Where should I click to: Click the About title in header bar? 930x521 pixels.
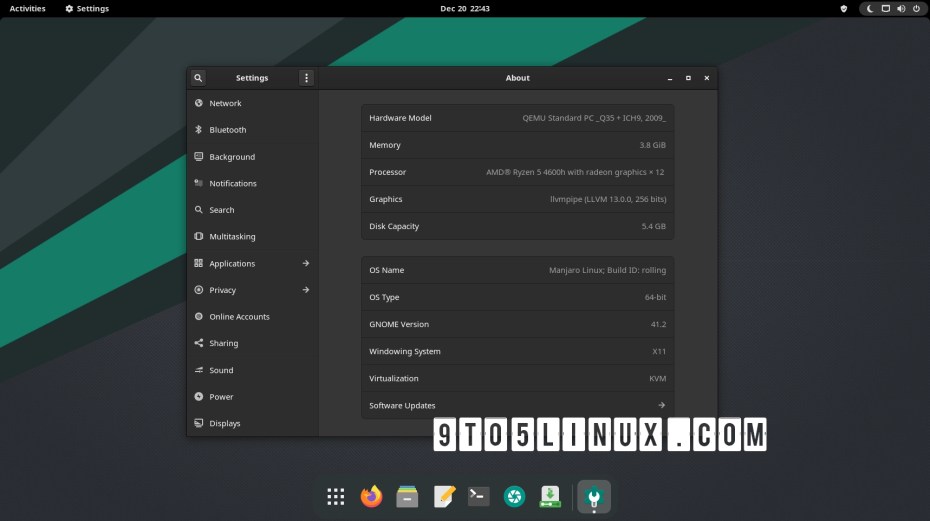click(x=518, y=78)
